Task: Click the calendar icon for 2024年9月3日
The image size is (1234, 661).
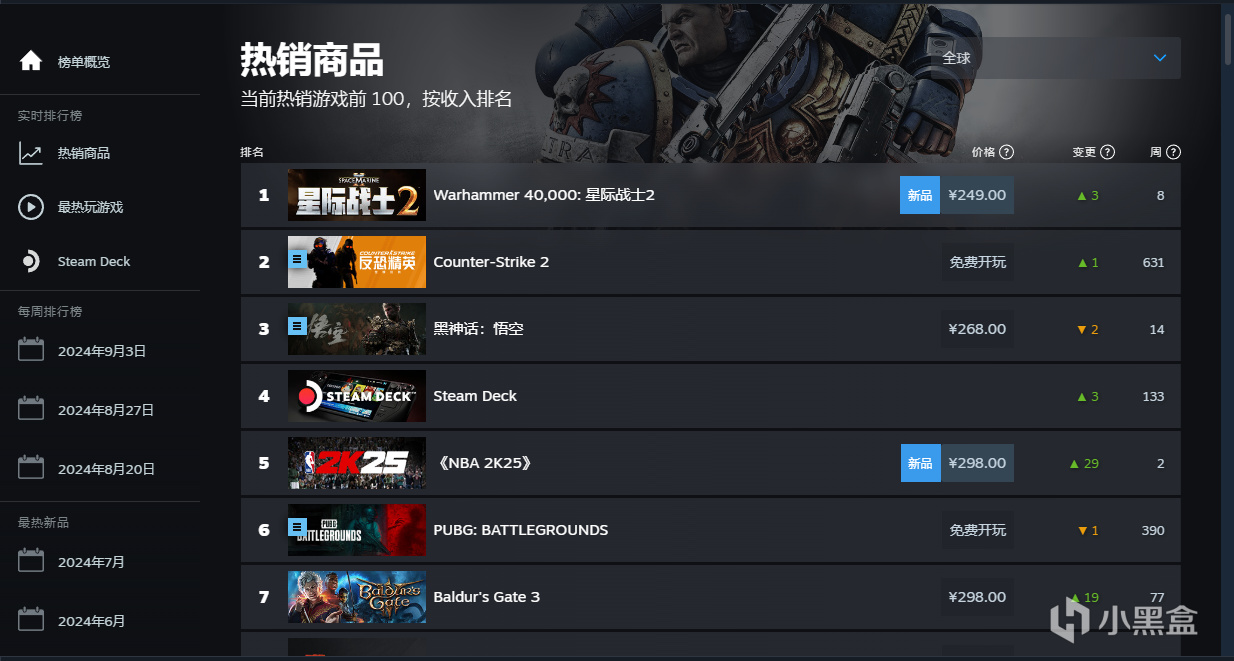Action: 31,351
